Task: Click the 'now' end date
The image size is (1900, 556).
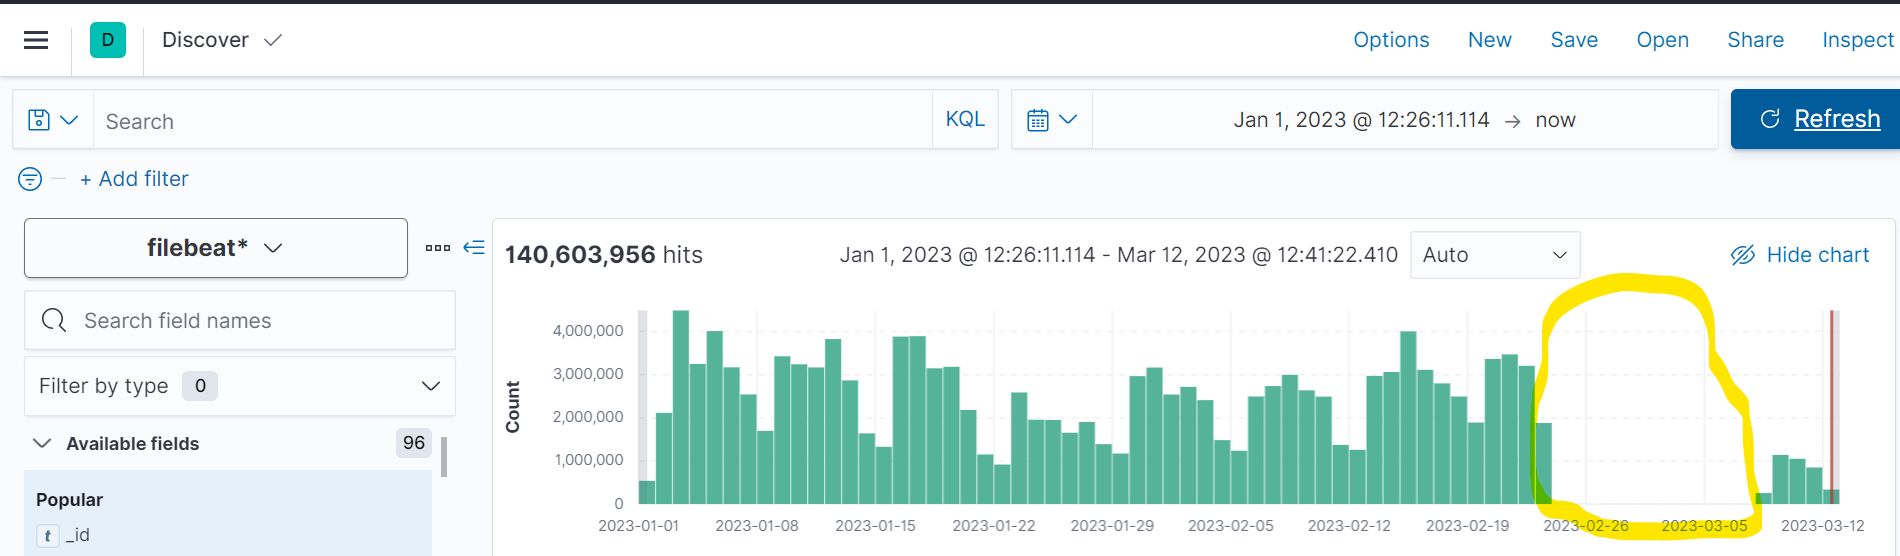Action: 1555,120
